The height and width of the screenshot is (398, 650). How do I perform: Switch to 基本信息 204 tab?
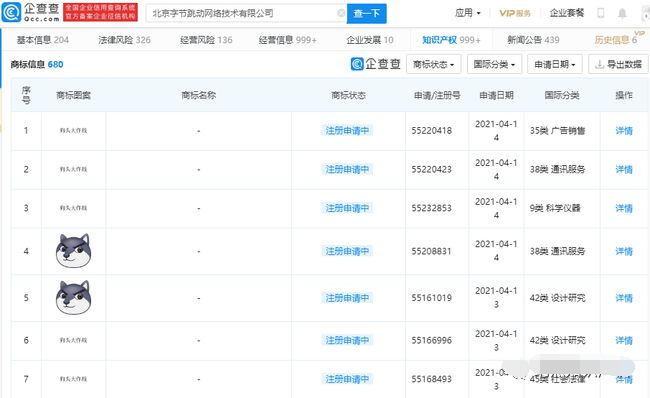42,40
